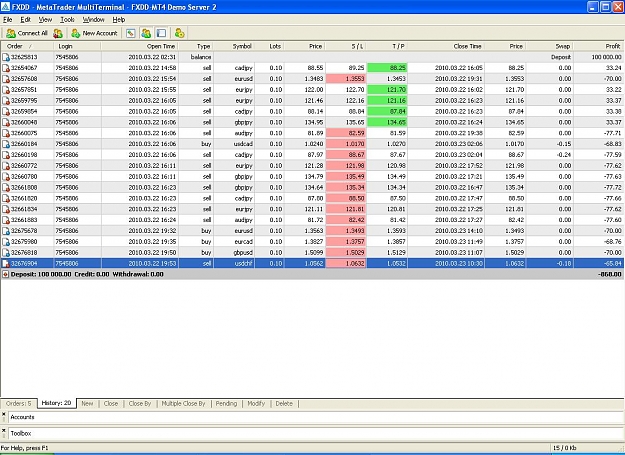Open the Multiple Close By tab
This screenshot has height=455, width=625.
[x=183, y=404]
